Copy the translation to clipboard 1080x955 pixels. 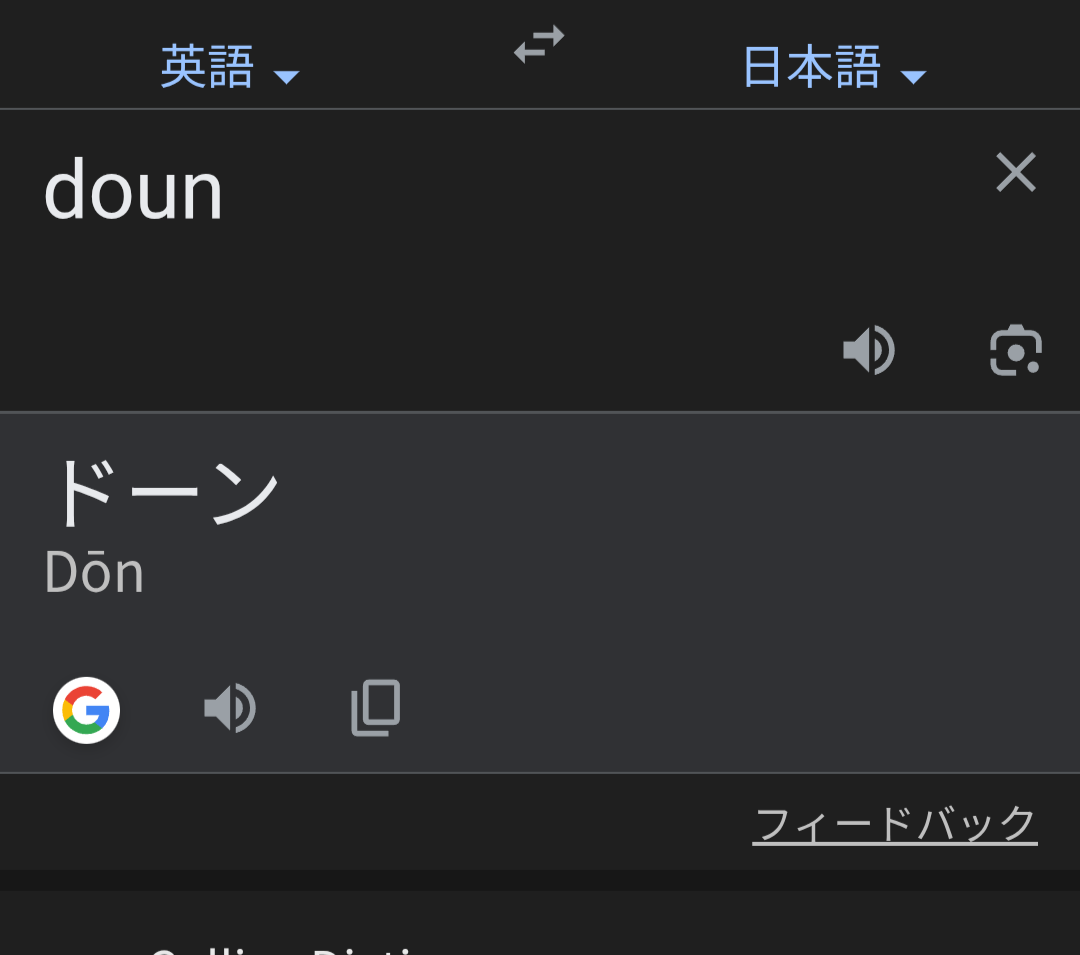(x=375, y=708)
